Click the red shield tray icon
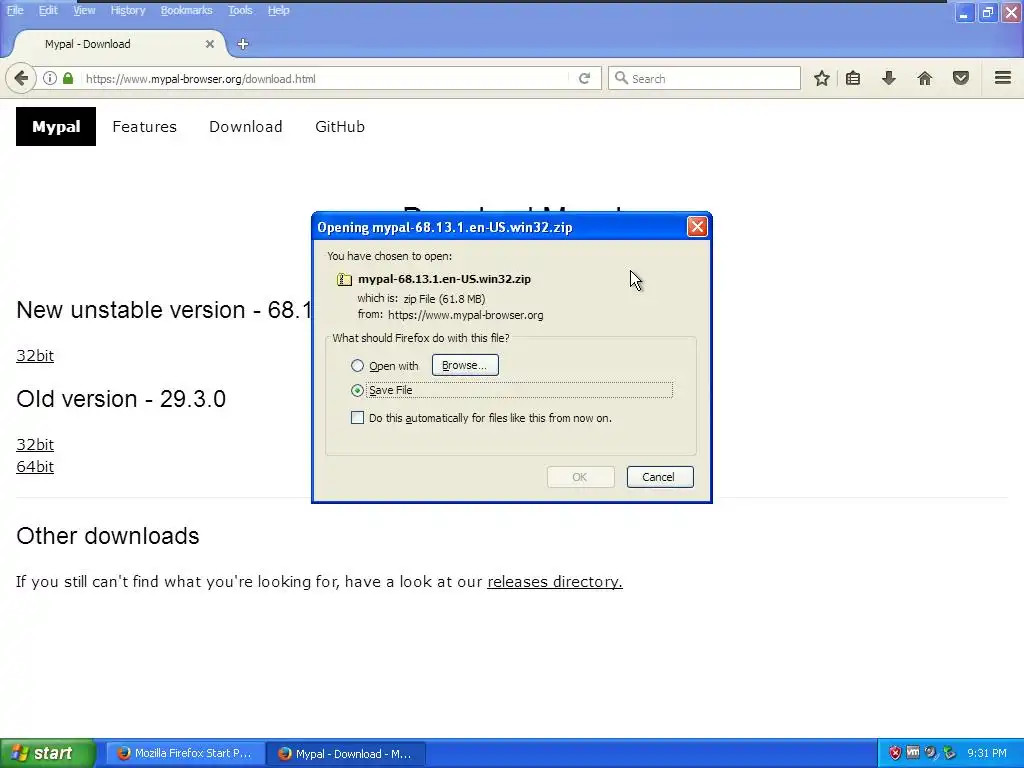1024x768 pixels. coord(895,753)
